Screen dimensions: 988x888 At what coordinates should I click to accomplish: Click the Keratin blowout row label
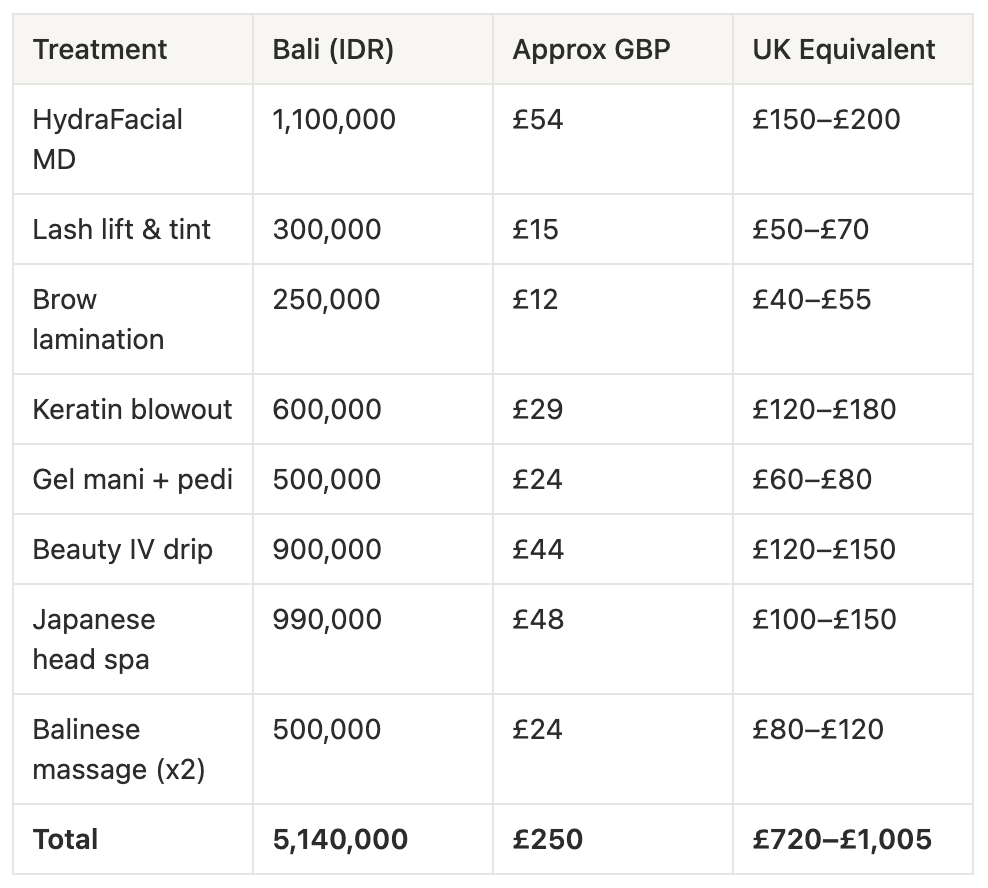coord(133,409)
